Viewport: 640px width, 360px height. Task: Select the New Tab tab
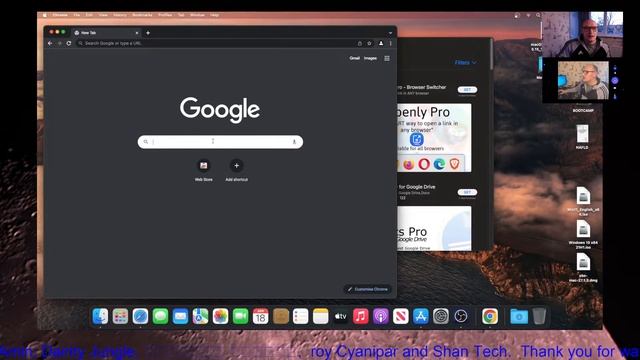tap(106, 33)
